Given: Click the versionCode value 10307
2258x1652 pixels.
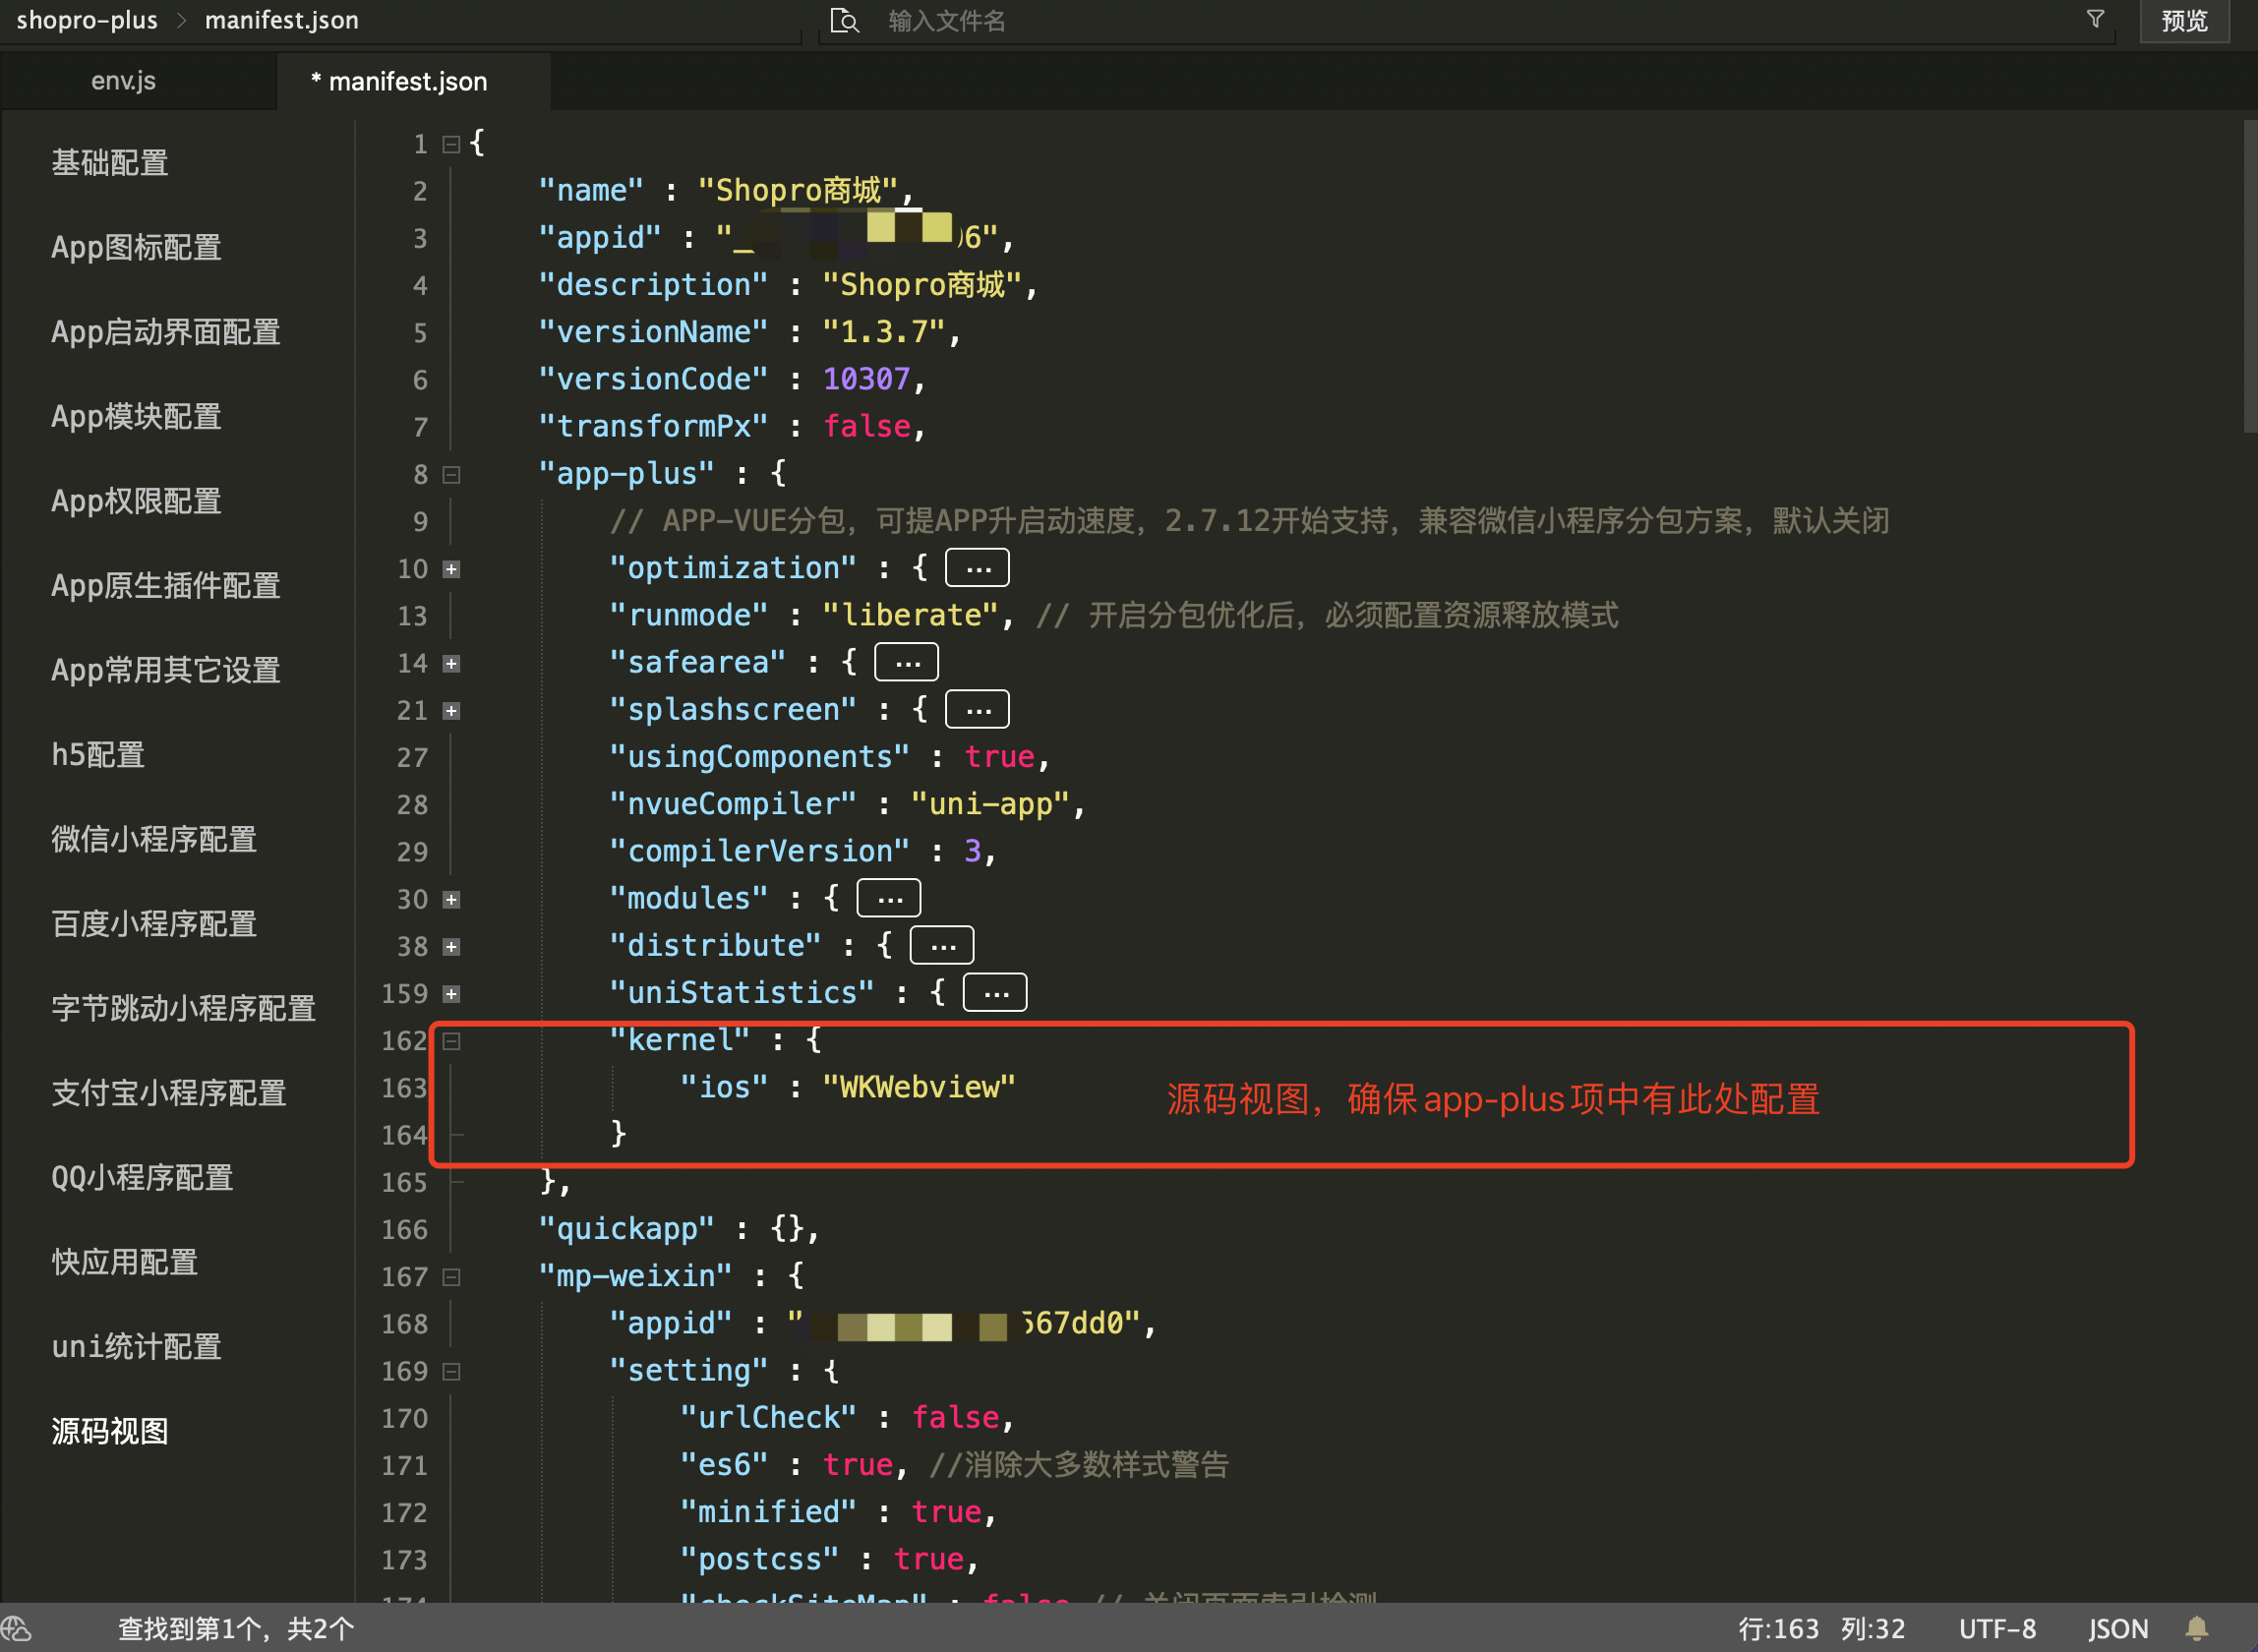Looking at the screenshot, I should [x=866, y=379].
